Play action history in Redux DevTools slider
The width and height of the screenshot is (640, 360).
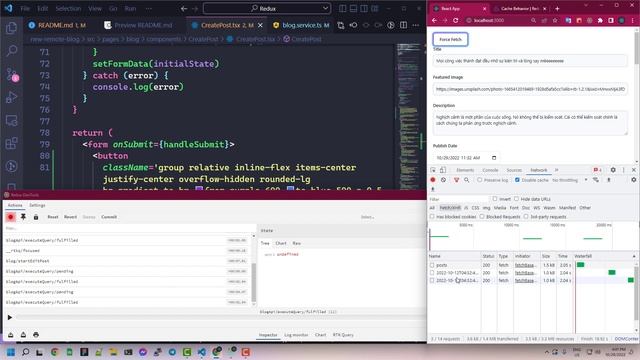coord(10,317)
